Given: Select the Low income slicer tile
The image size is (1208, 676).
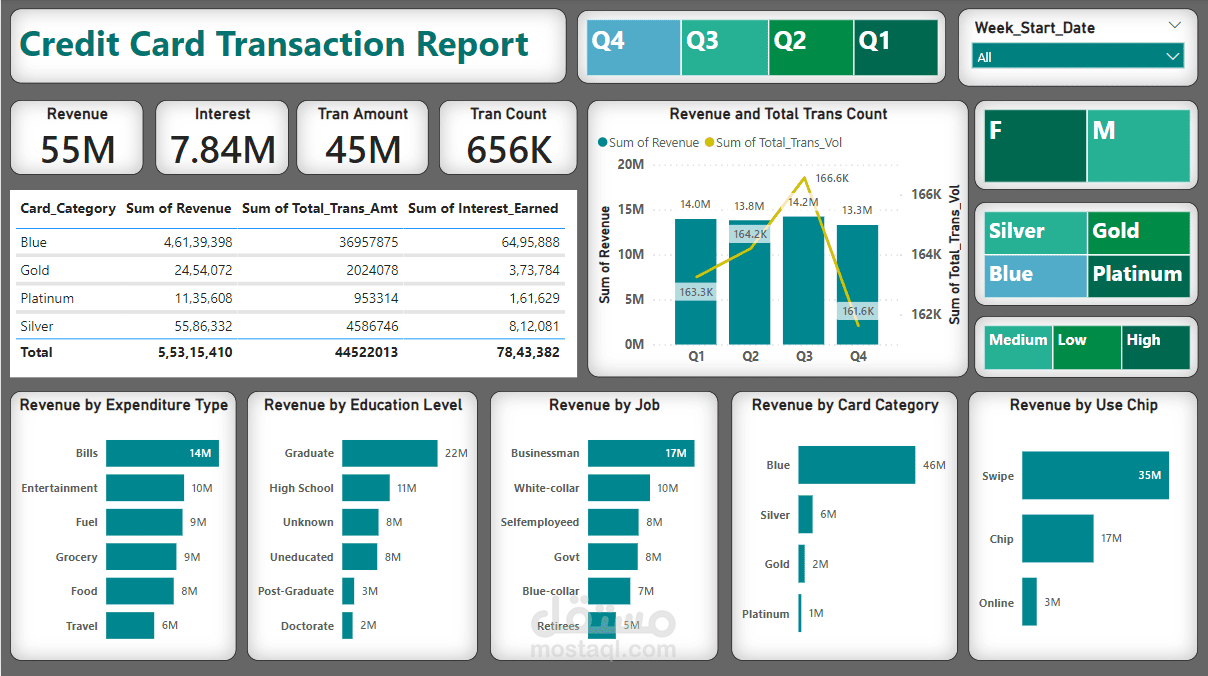Looking at the screenshot, I should pyautogui.click(x=1087, y=347).
